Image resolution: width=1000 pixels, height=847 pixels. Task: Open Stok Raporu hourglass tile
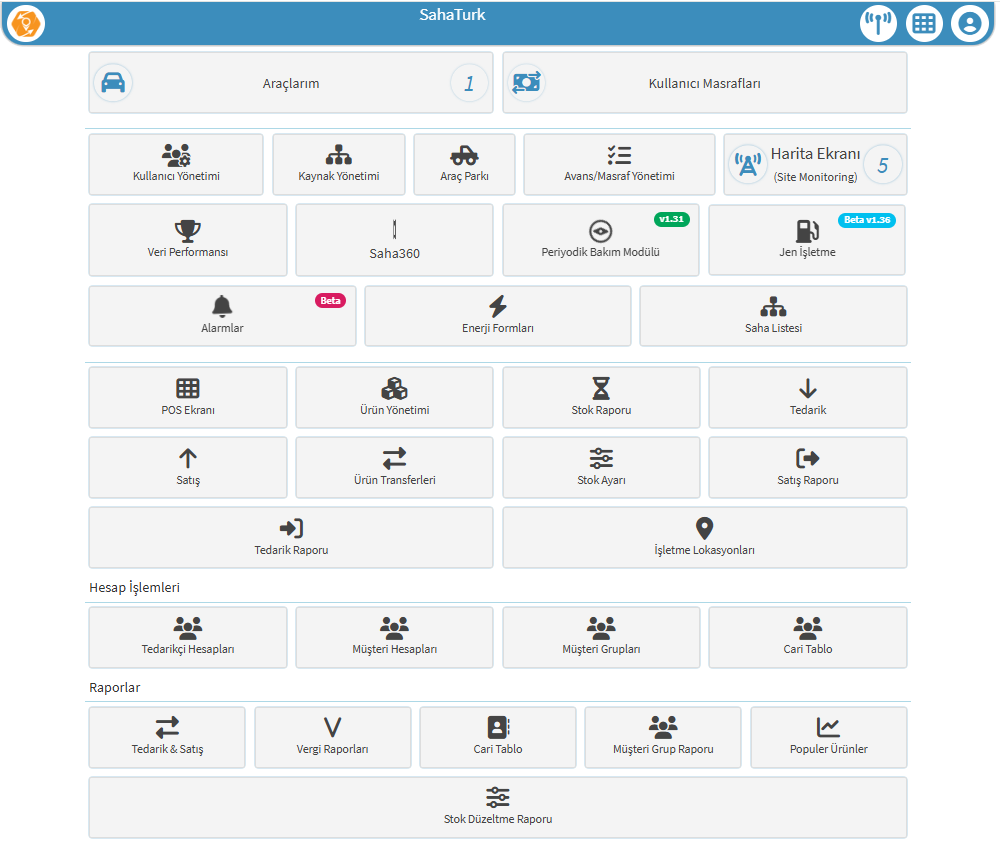(600, 397)
